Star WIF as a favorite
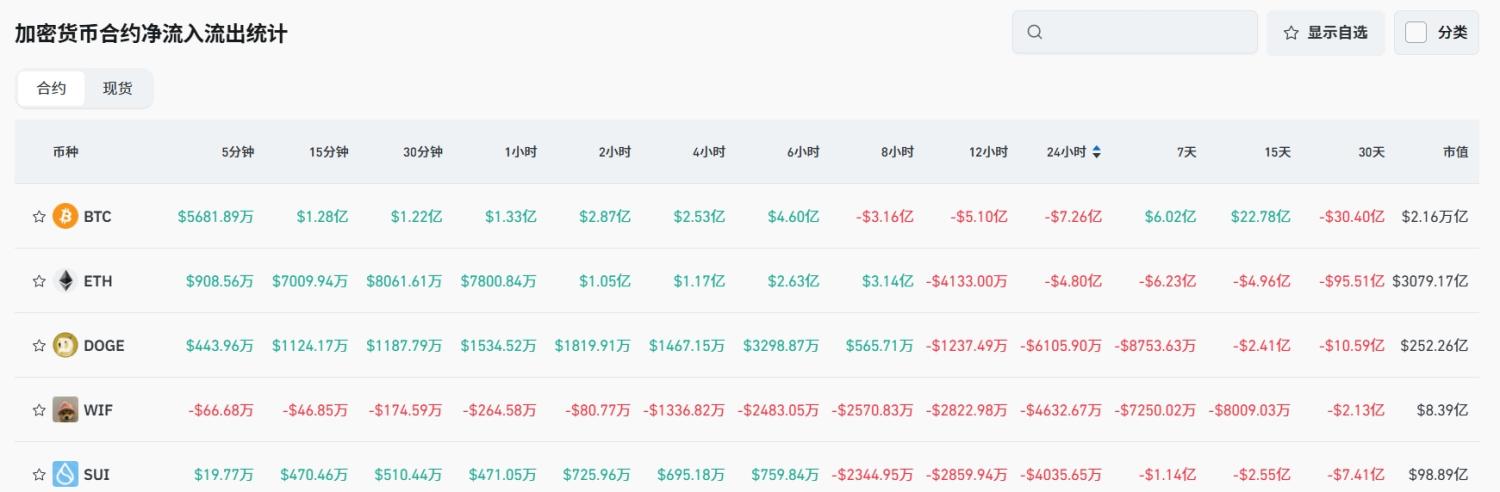The height and width of the screenshot is (492, 1500). click(x=39, y=409)
